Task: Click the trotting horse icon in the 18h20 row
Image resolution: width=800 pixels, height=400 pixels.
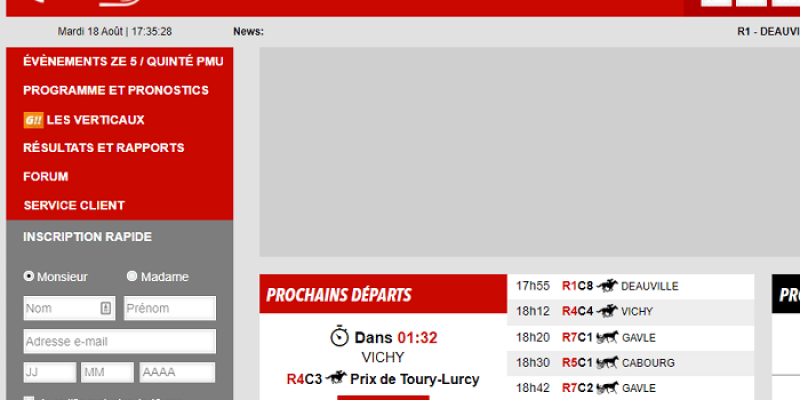Action: coord(607,337)
